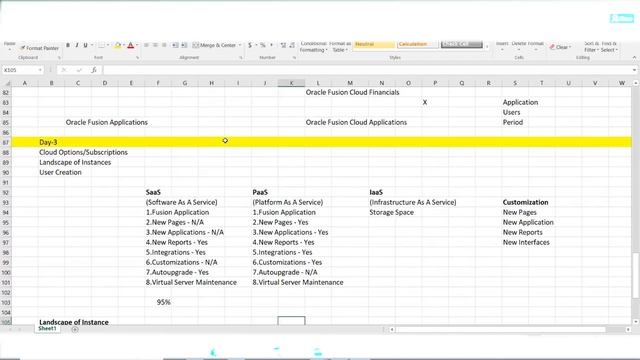
Task: Add a new sheet
Action: pyautogui.click(x=75, y=329)
